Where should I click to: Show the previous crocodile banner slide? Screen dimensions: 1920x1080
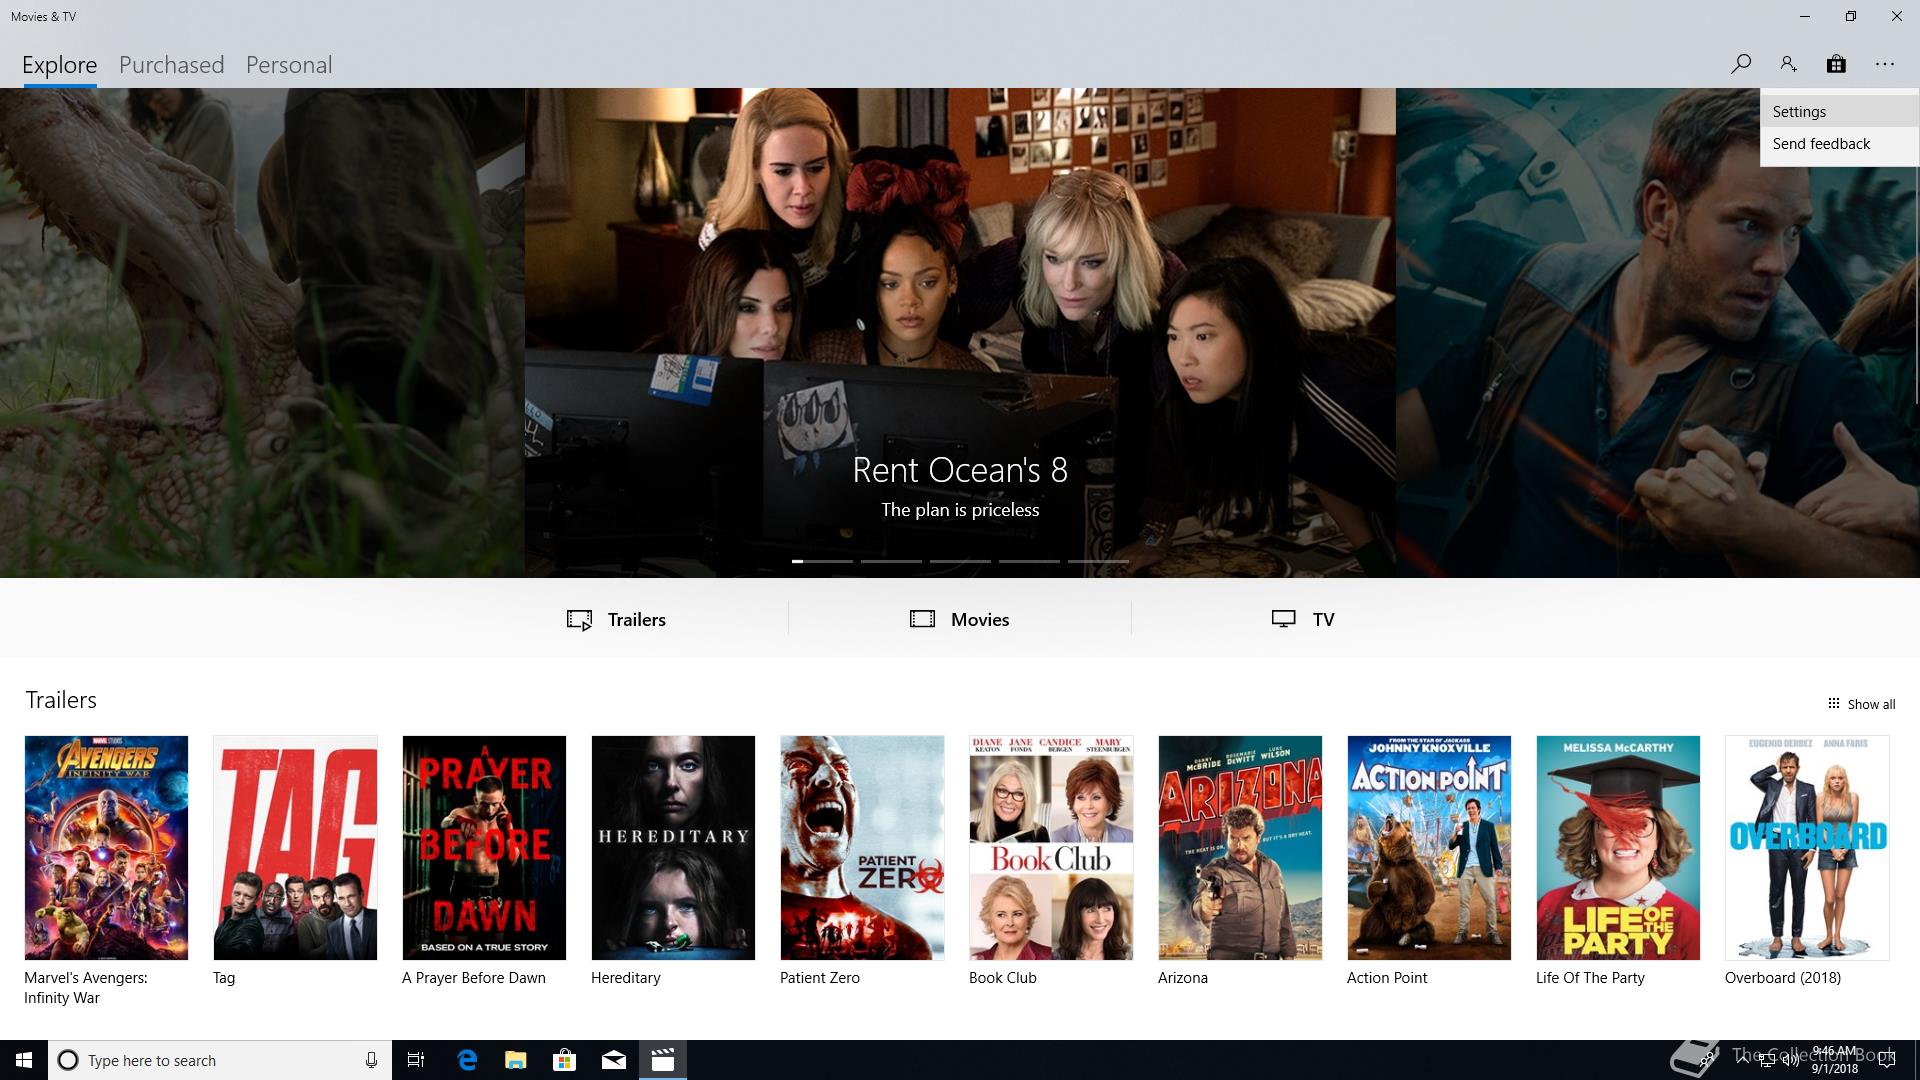262,332
